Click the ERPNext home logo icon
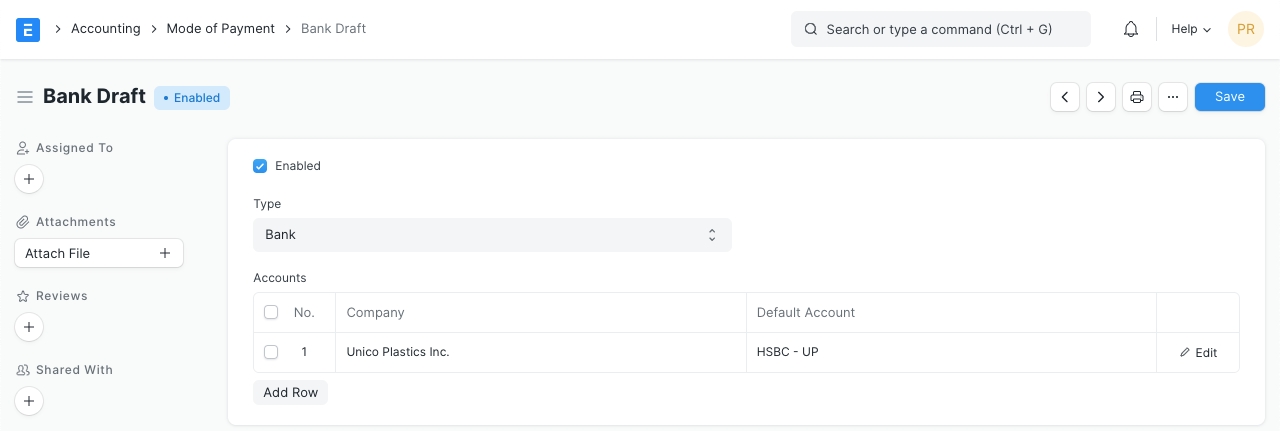Image resolution: width=1280 pixels, height=431 pixels. tap(28, 29)
